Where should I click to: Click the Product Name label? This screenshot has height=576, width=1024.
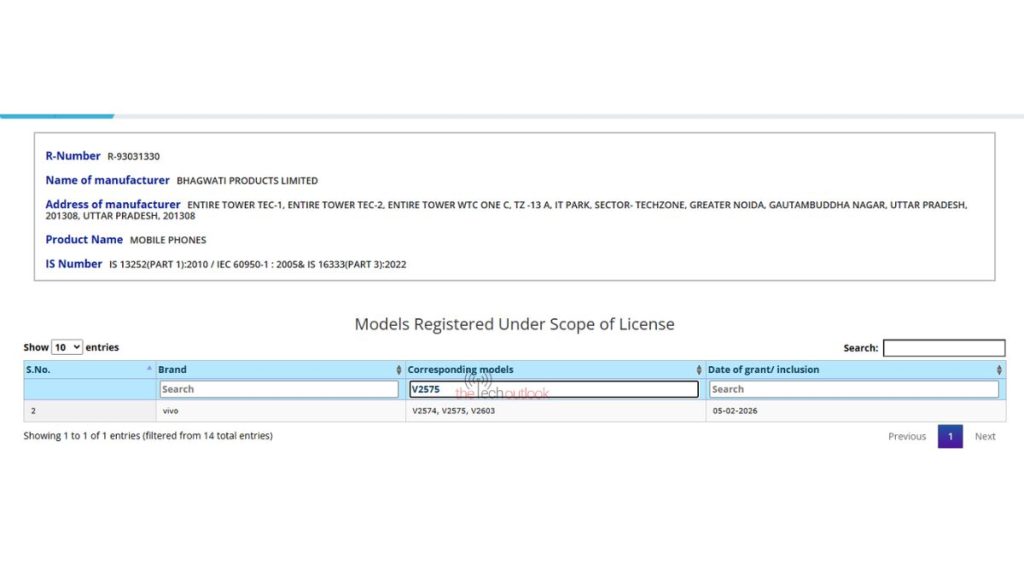(x=84, y=240)
